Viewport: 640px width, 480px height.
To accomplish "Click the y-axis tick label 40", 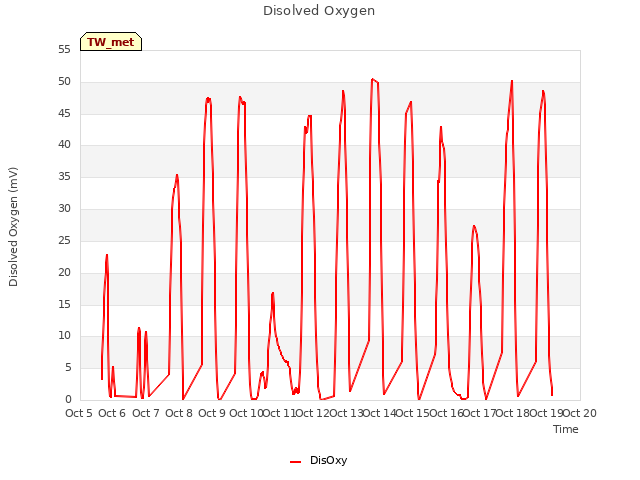I will pyautogui.click(x=64, y=145).
